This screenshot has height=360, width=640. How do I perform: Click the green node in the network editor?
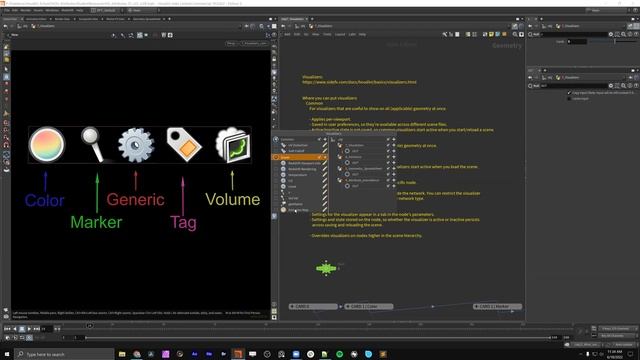[326, 268]
